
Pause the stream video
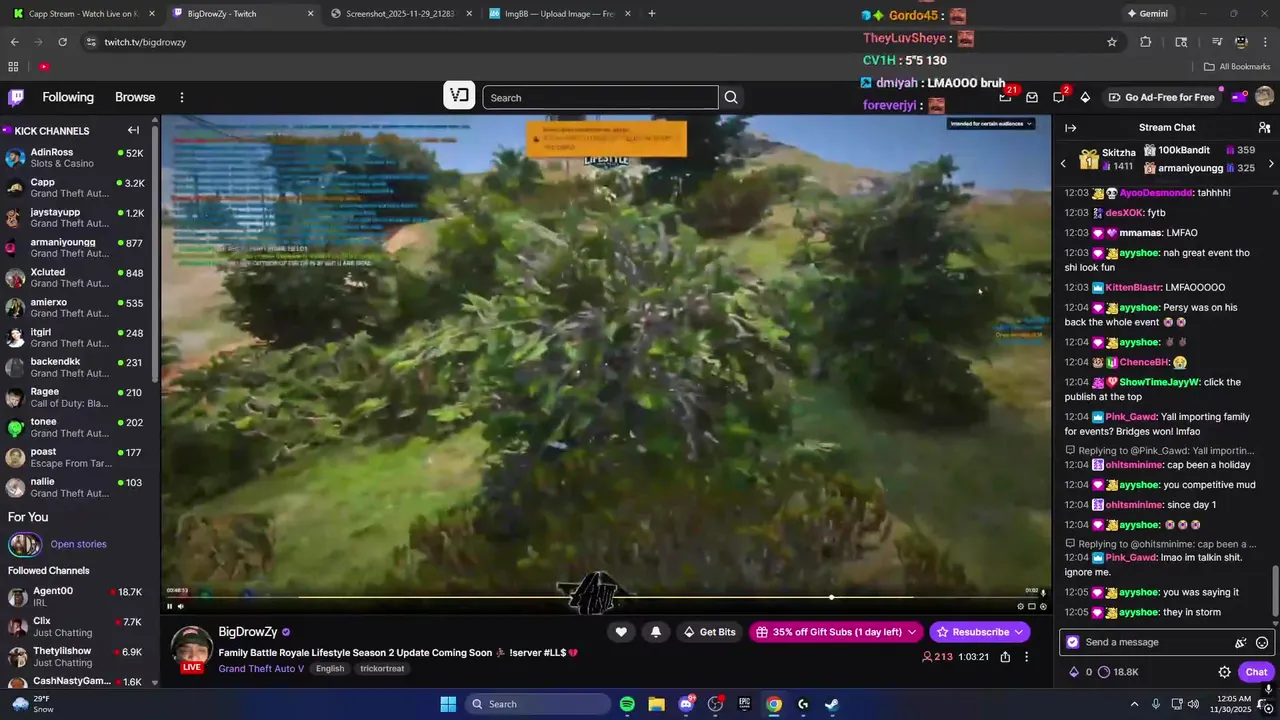tap(169, 606)
